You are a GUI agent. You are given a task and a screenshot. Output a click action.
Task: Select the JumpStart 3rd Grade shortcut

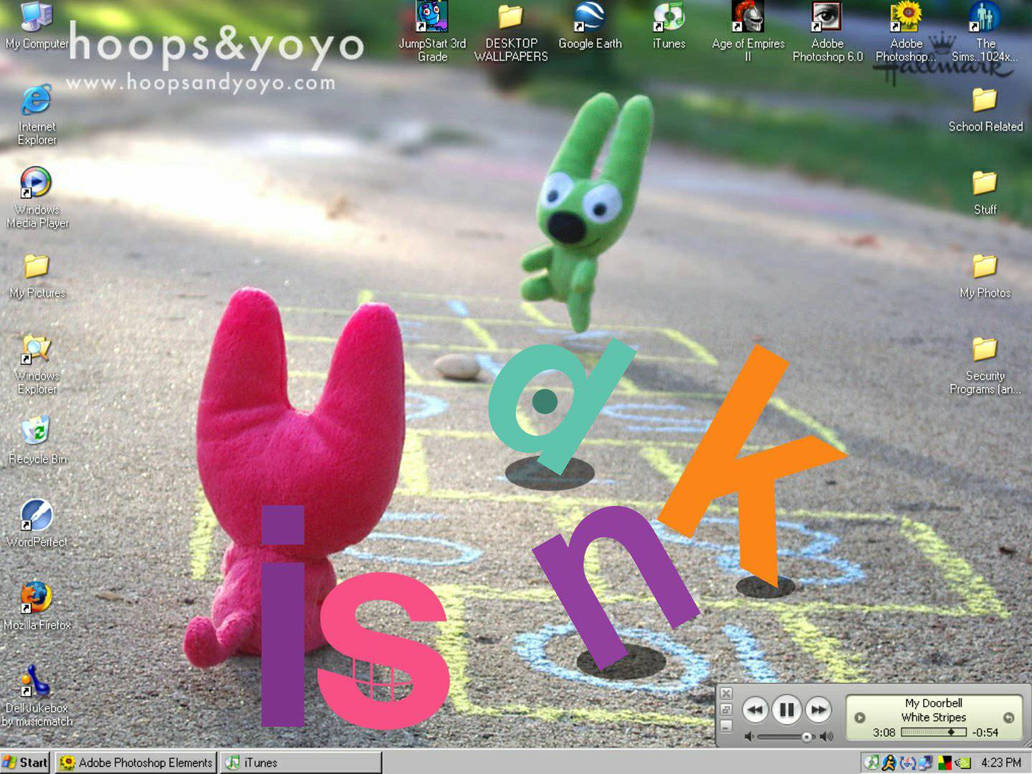pos(432,32)
